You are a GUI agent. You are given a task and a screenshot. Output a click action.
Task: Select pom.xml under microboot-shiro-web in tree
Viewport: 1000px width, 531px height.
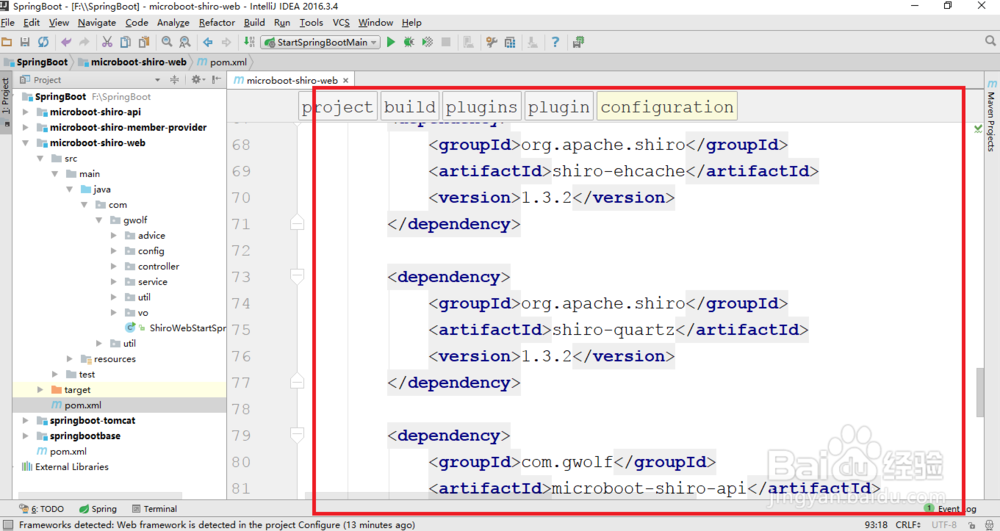83,405
